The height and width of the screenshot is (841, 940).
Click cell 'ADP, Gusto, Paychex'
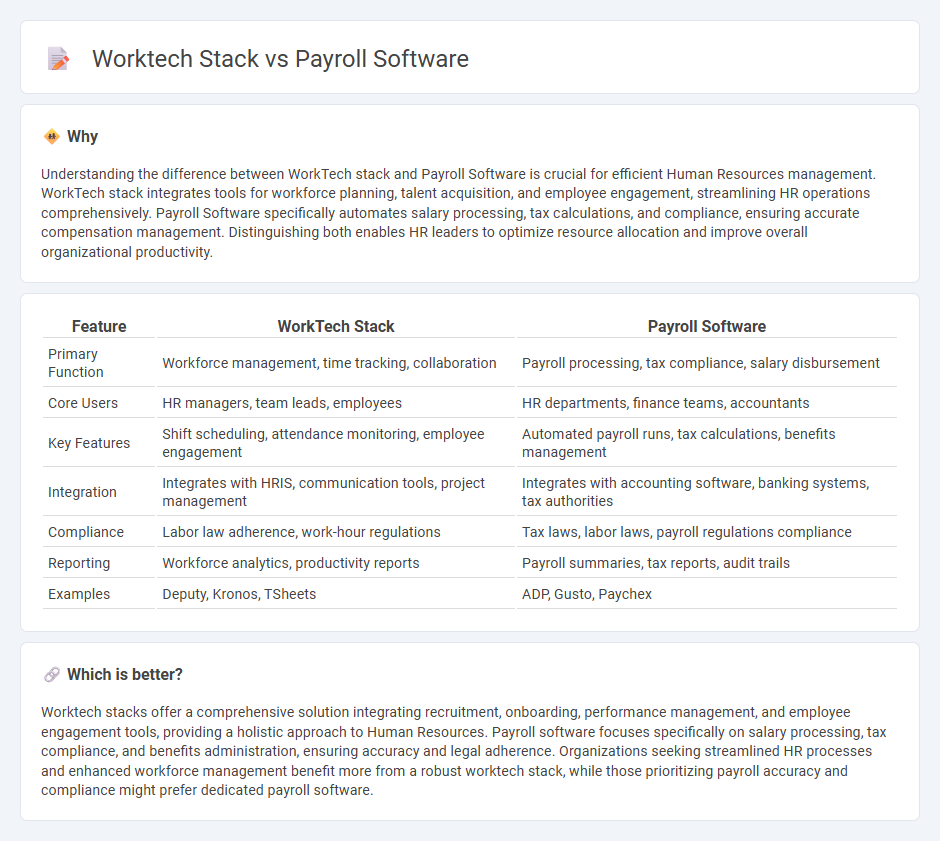tap(707, 595)
